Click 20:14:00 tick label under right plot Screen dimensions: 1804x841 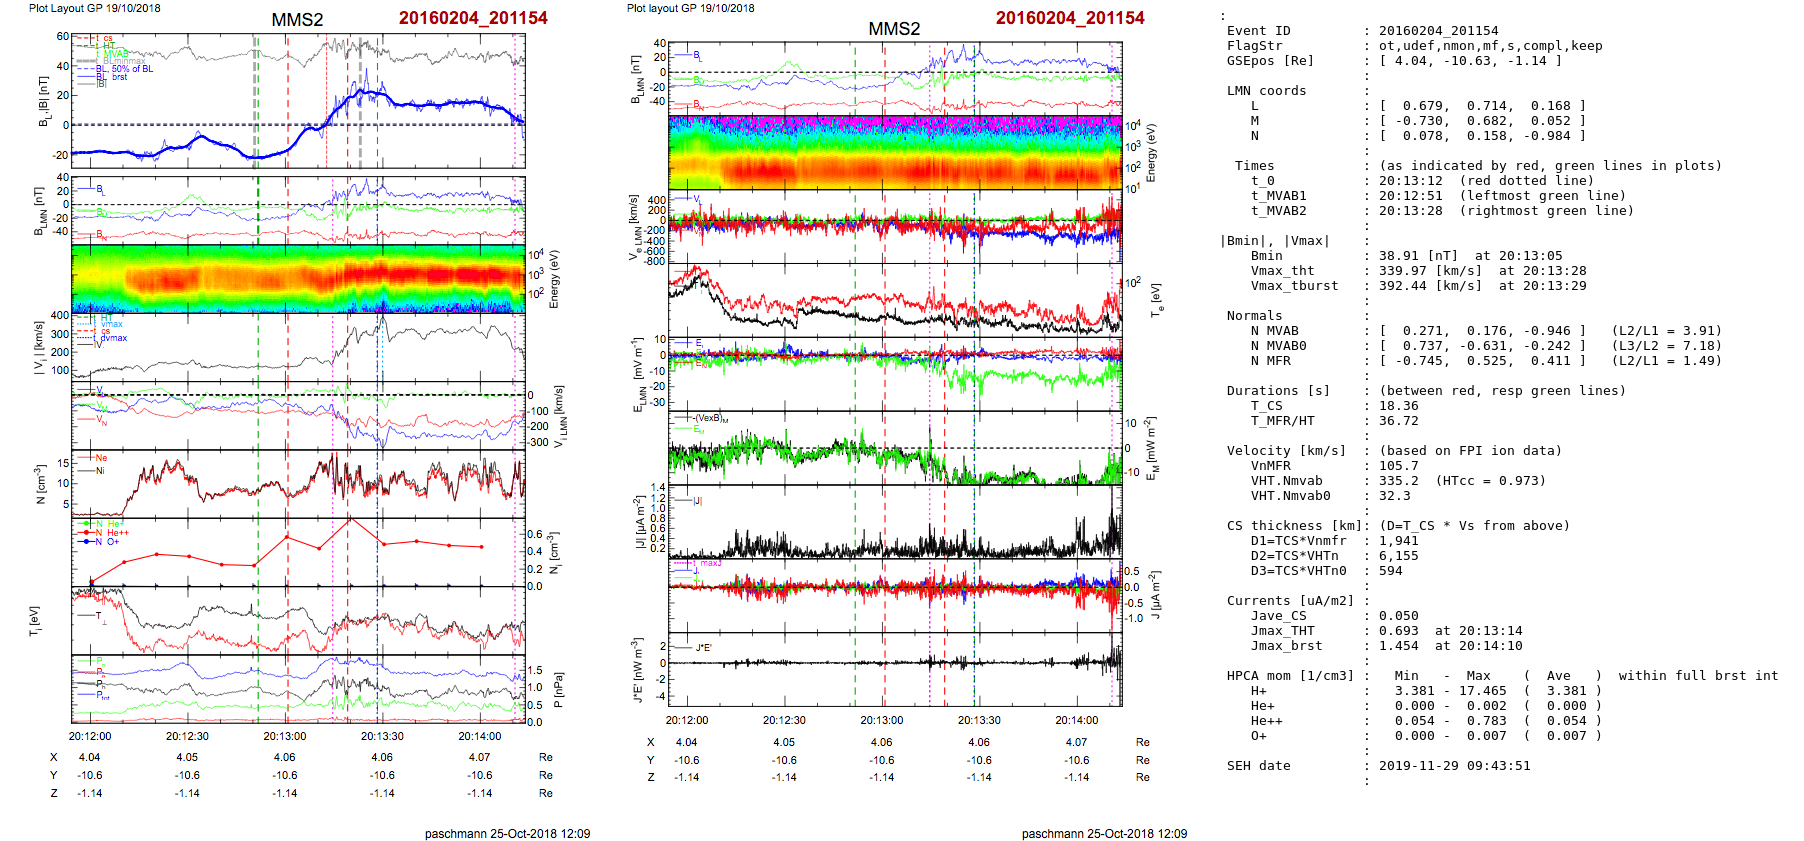[x=1076, y=720]
